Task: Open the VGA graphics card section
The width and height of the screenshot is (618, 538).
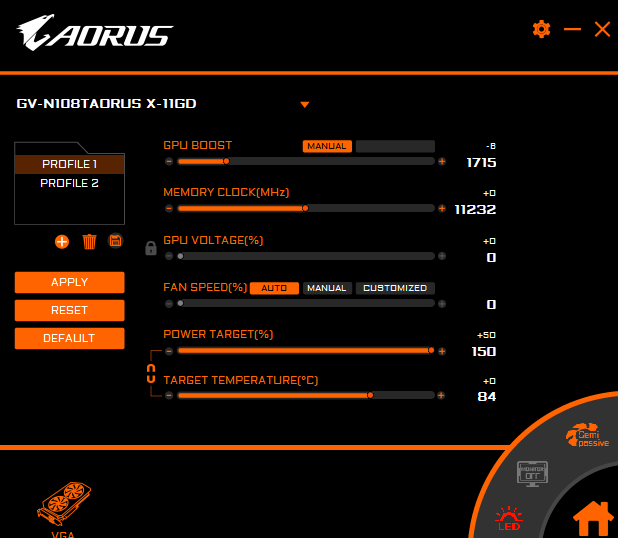Action: click(64, 508)
